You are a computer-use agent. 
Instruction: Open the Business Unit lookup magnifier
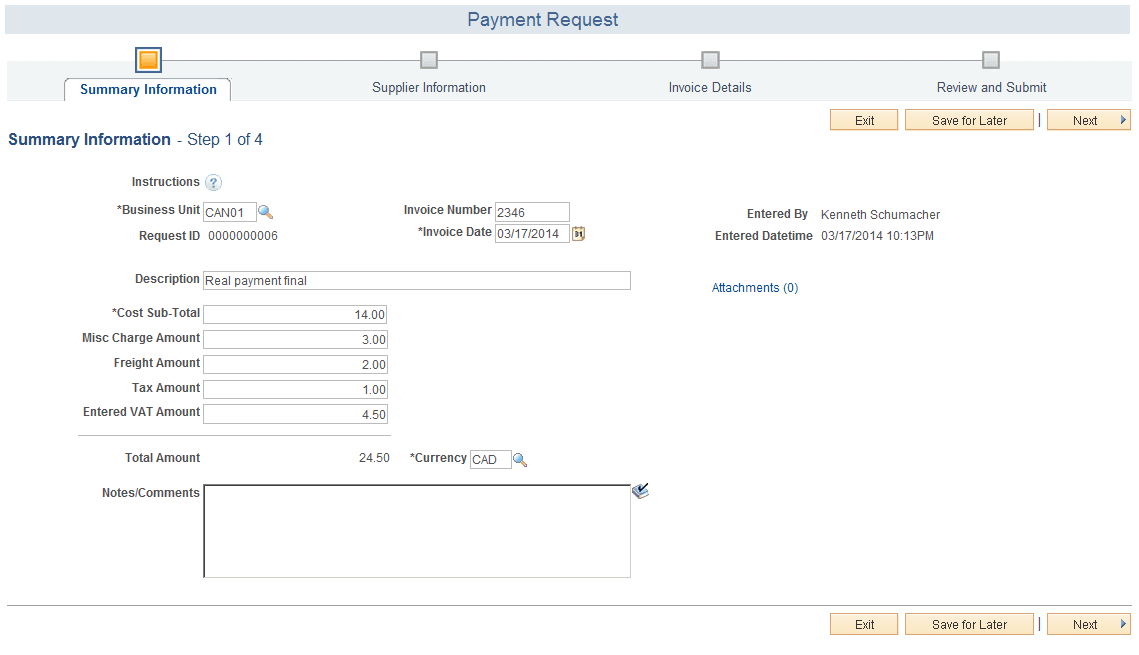(x=265, y=211)
